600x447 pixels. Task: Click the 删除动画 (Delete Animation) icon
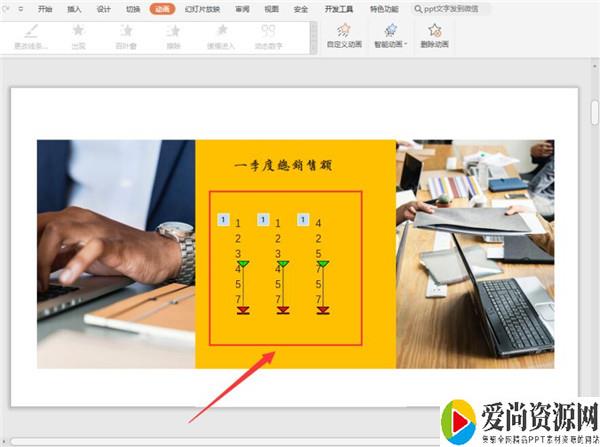coord(433,36)
